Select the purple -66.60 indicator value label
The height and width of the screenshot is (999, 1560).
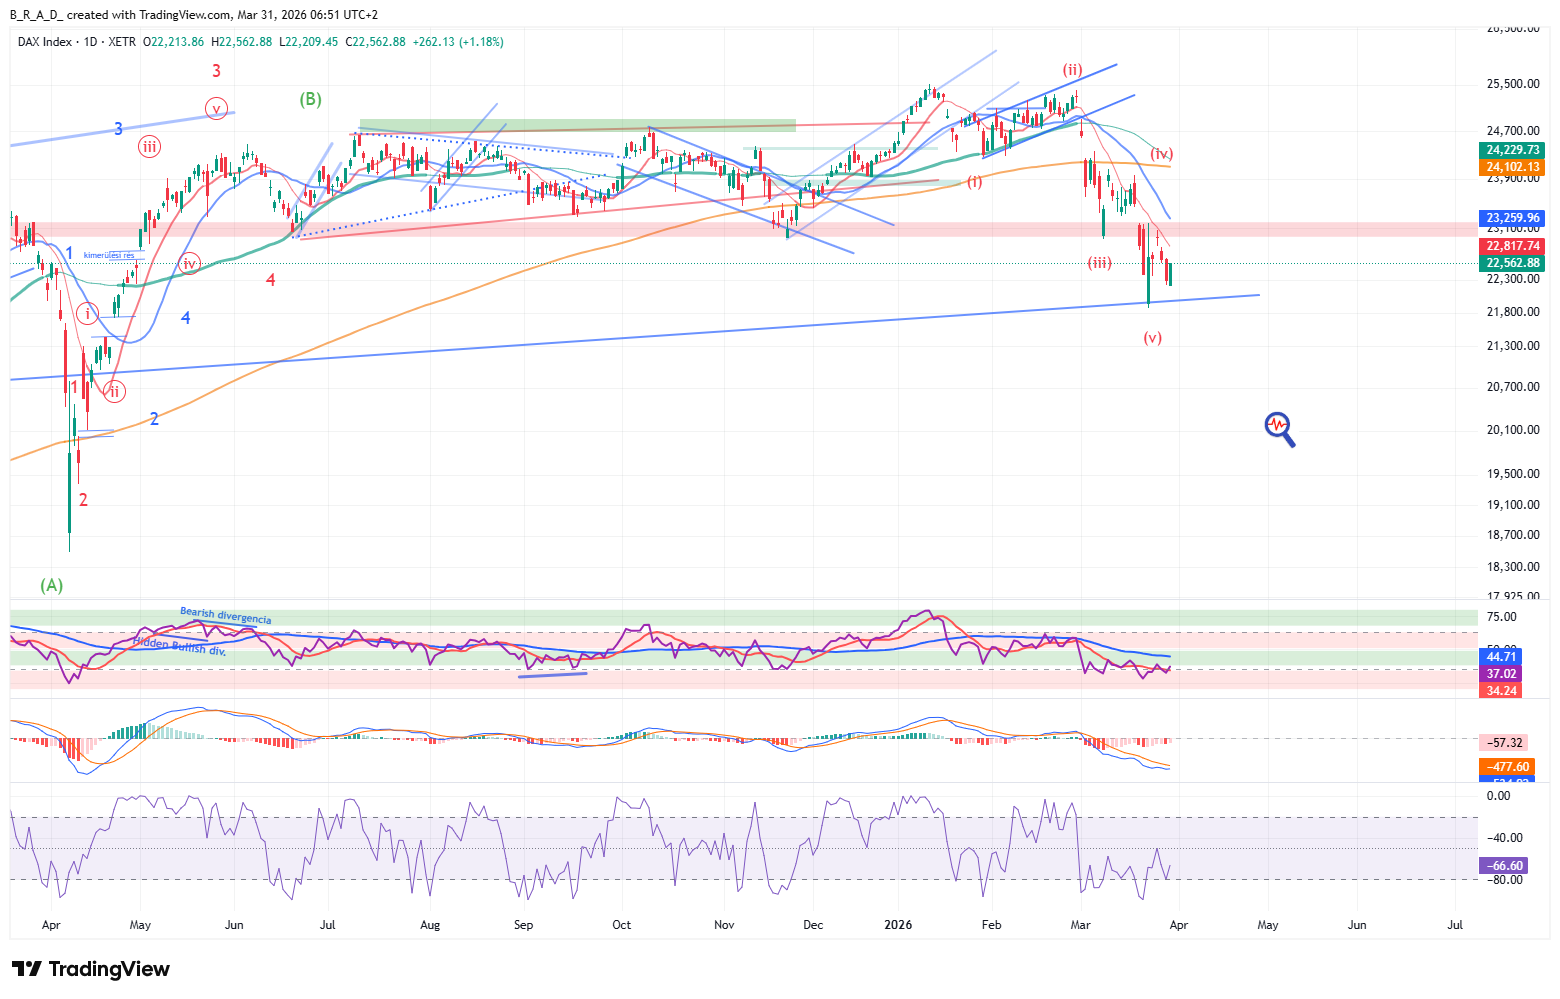tap(1504, 866)
